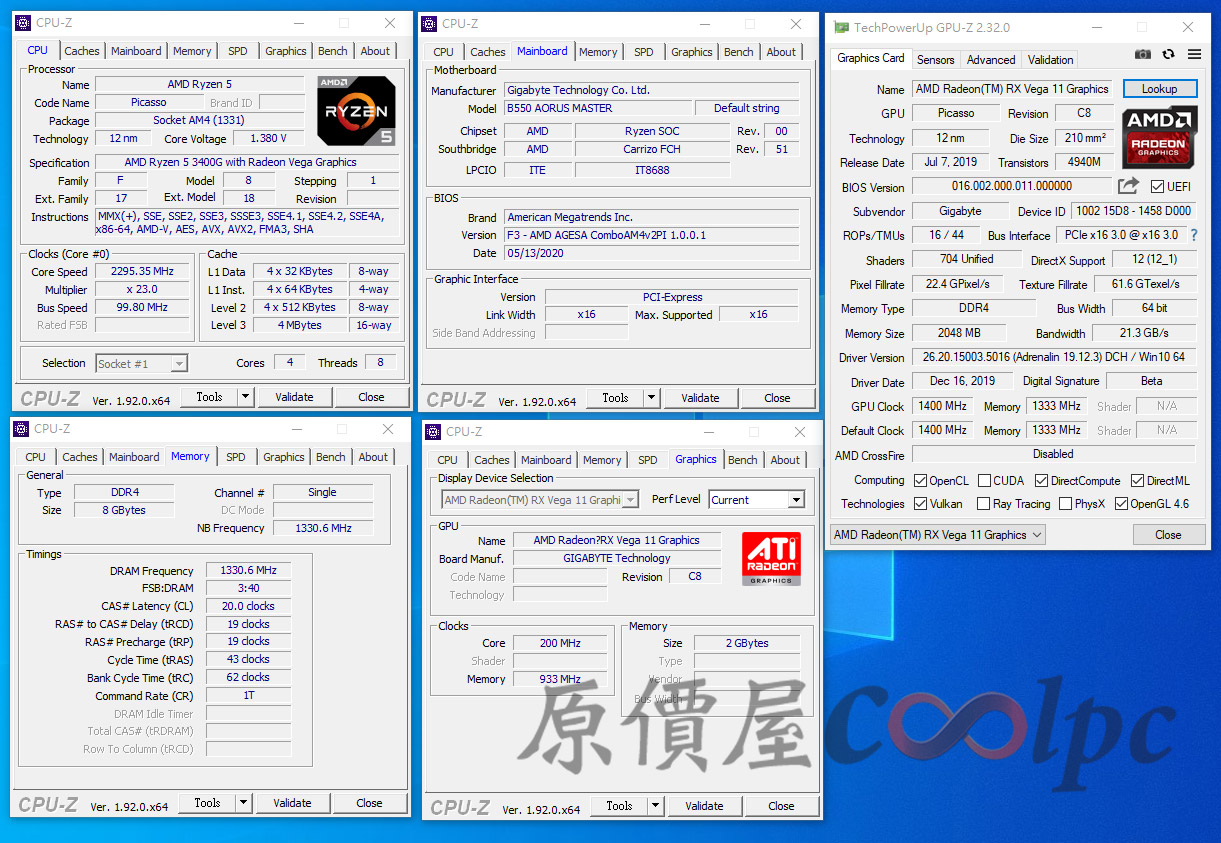1221x843 pixels.
Task: Click the BIOS export share arrow icon
Action: tap(1128, 186)
